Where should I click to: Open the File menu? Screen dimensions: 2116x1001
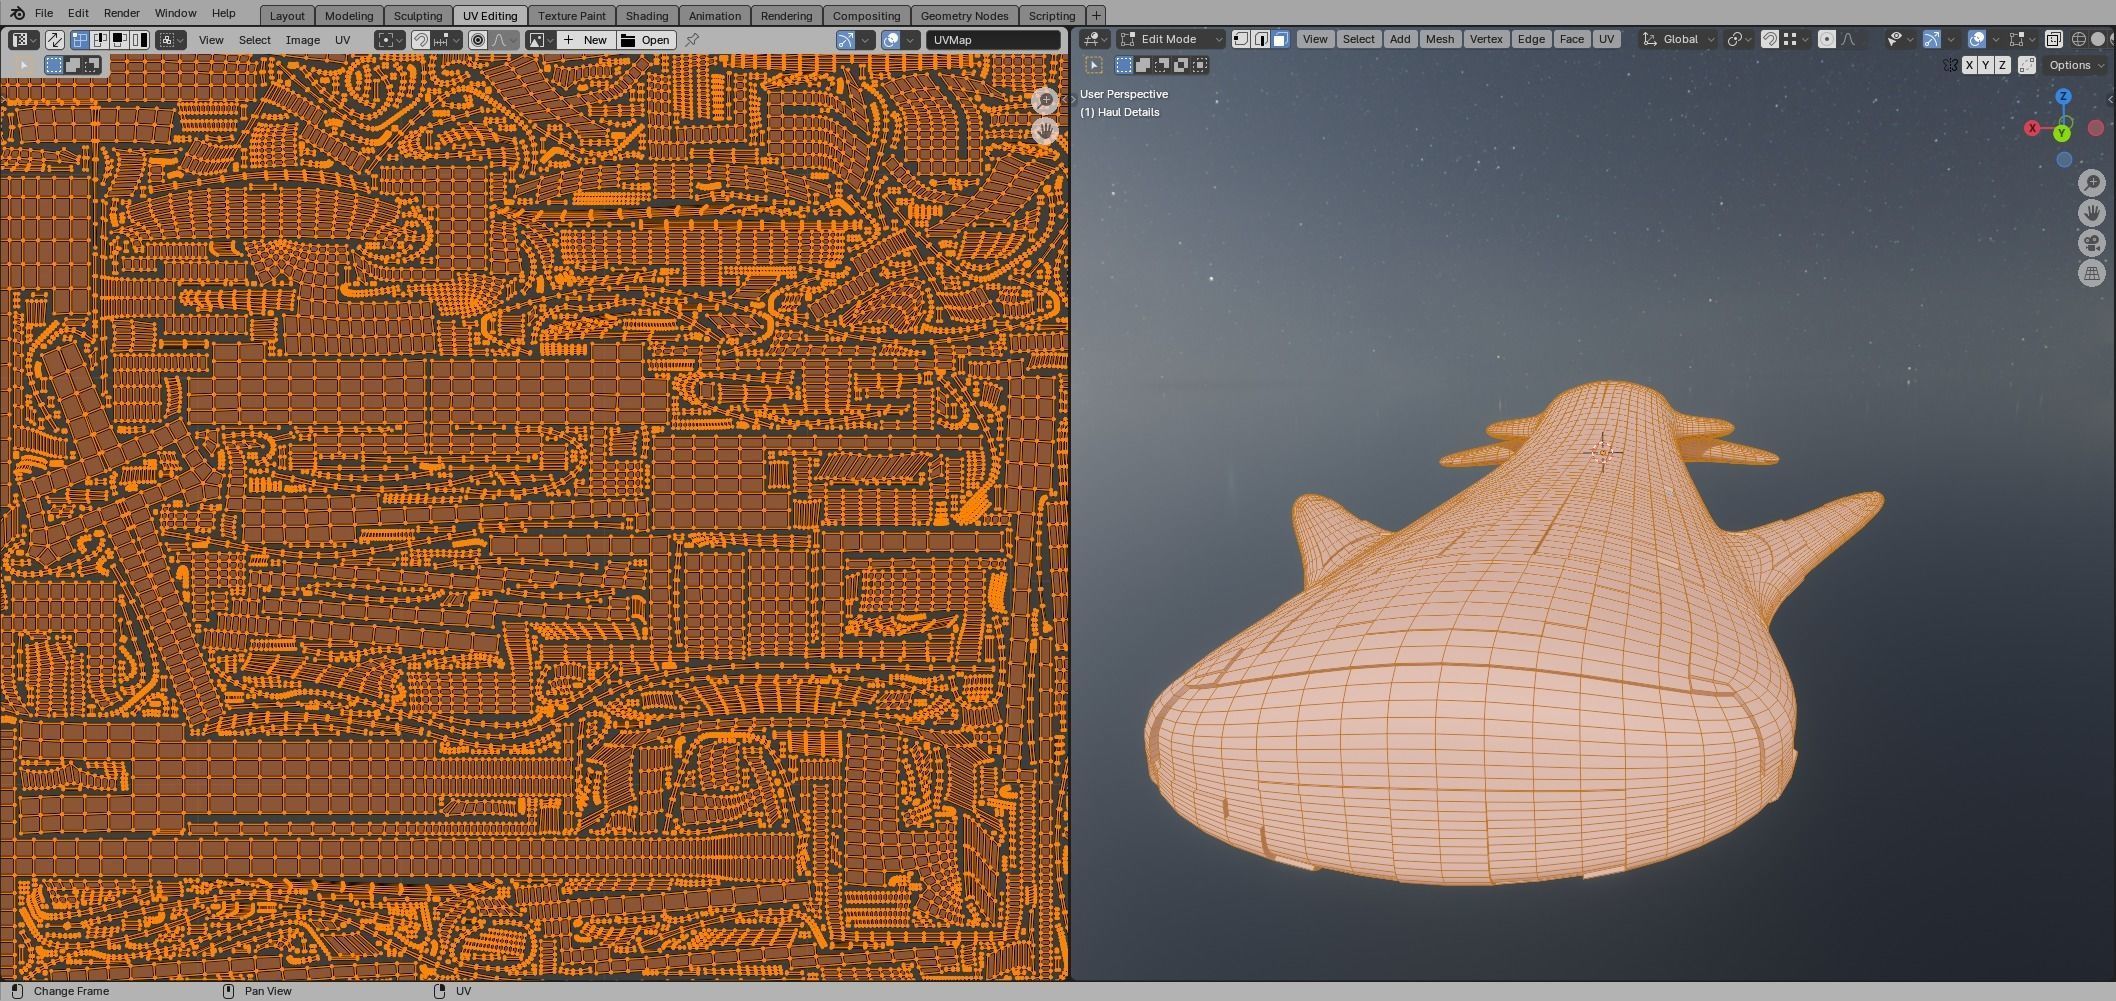(44, 13)
